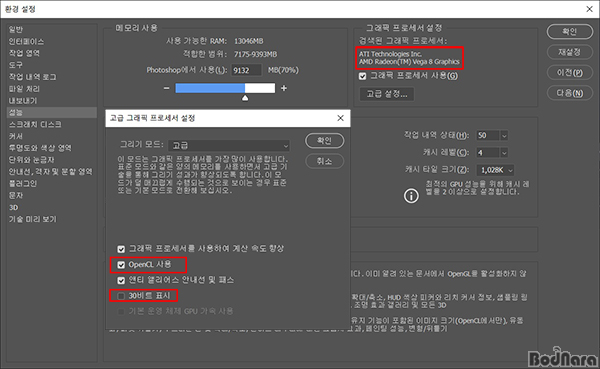This screenshot has height=369, width=600.
Task: Click the 재설정 button
Action: point(570,52)
